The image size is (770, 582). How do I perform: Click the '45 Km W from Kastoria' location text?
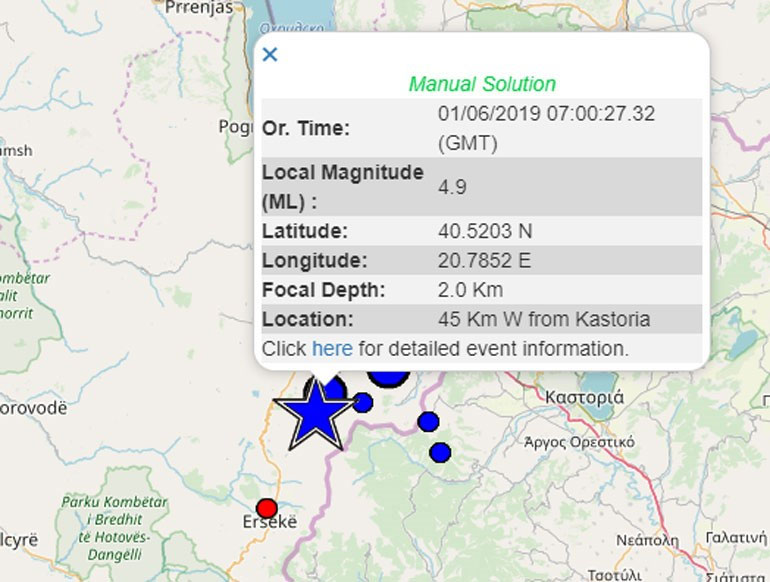(x=544, y=320)
